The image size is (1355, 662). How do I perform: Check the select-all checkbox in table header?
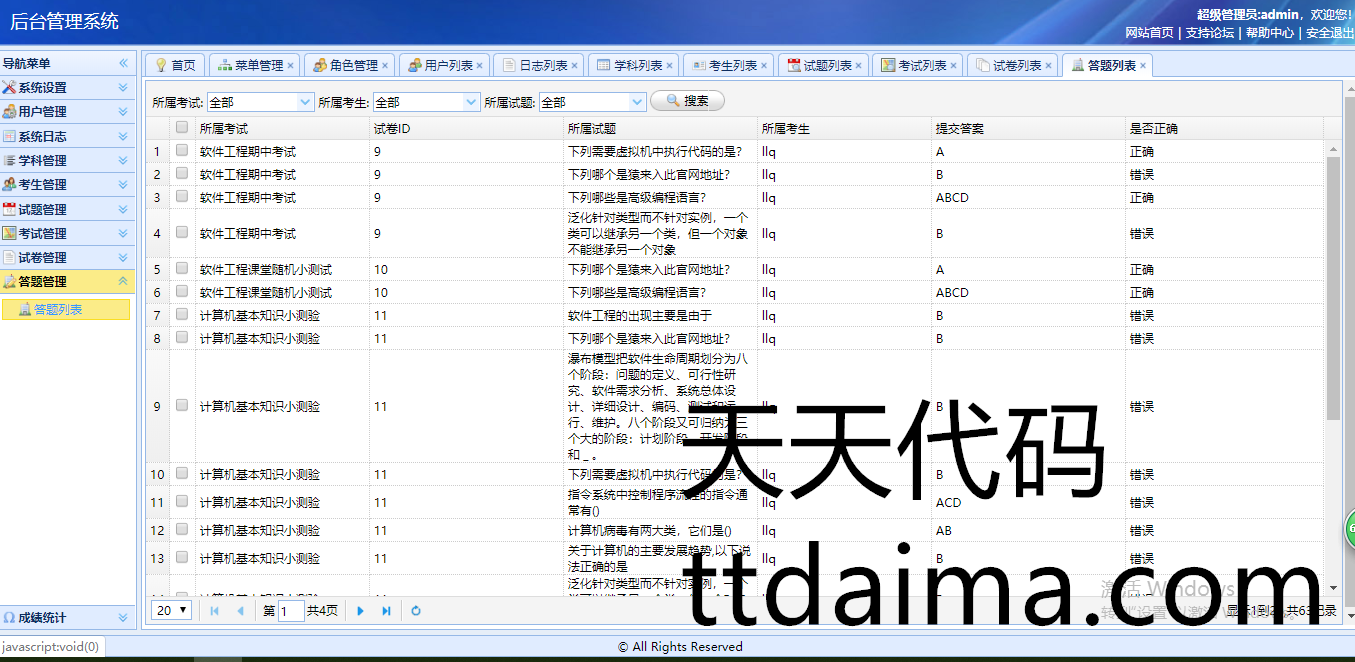click(182, 127)
